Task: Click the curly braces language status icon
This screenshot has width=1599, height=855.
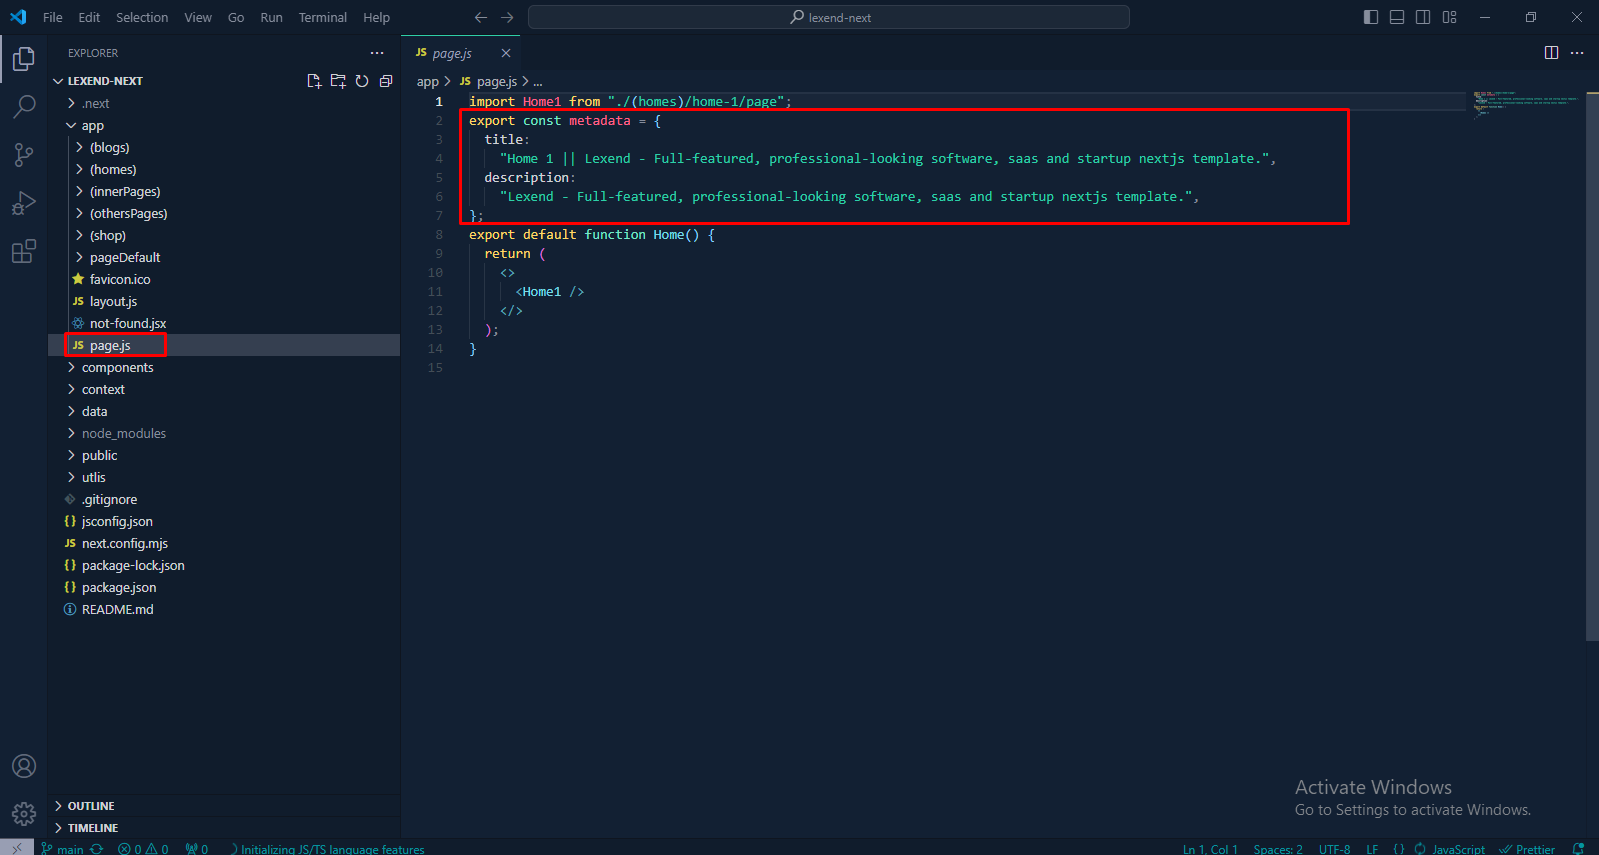Action: point(1399,849)
